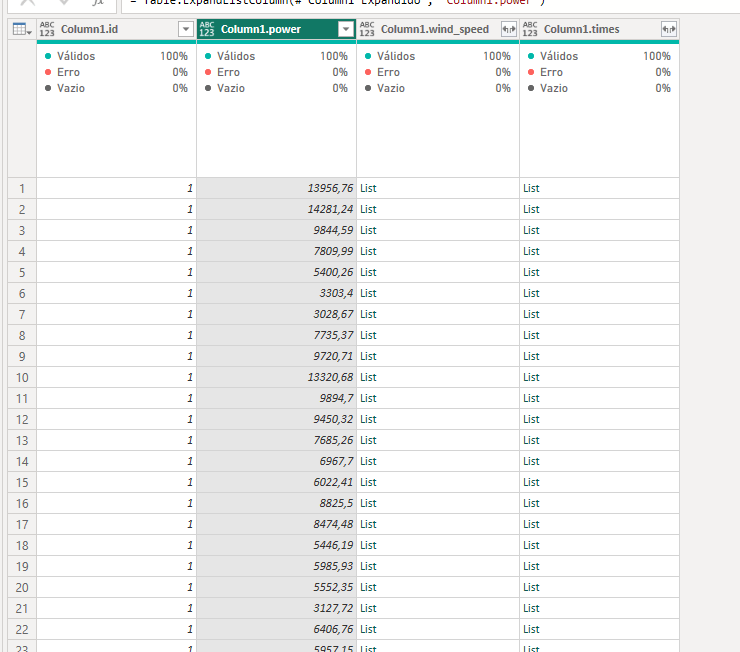Screen dimensions: 740x652
Task: Select row number 10
Action: (x=22, y=377)
